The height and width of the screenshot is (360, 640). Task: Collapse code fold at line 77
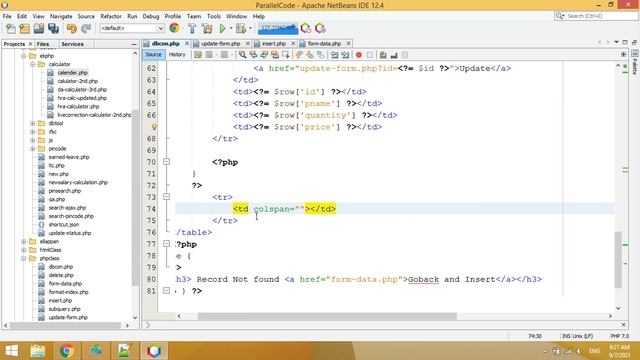(166, 244)
